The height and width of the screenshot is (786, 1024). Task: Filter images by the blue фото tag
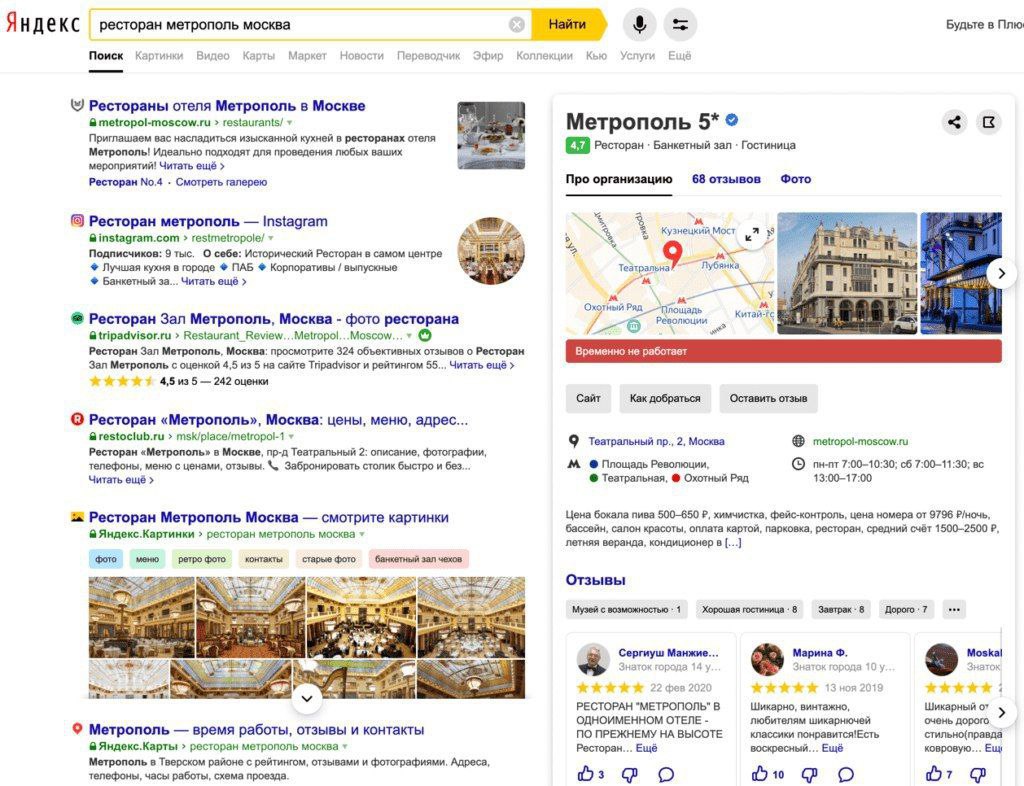point(106,559)
